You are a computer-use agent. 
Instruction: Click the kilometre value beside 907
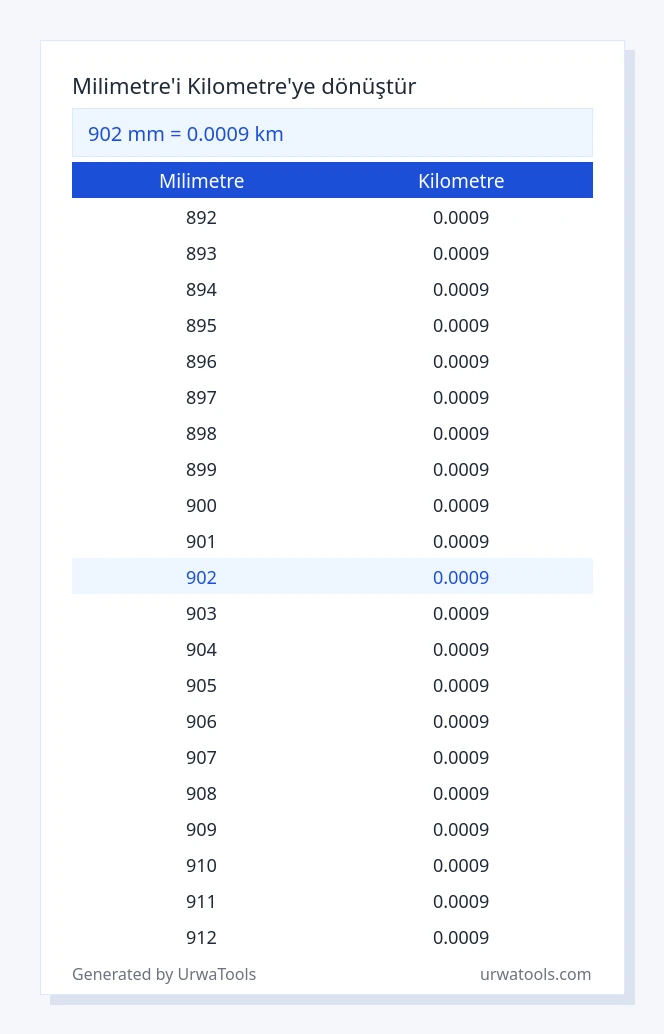461,758
